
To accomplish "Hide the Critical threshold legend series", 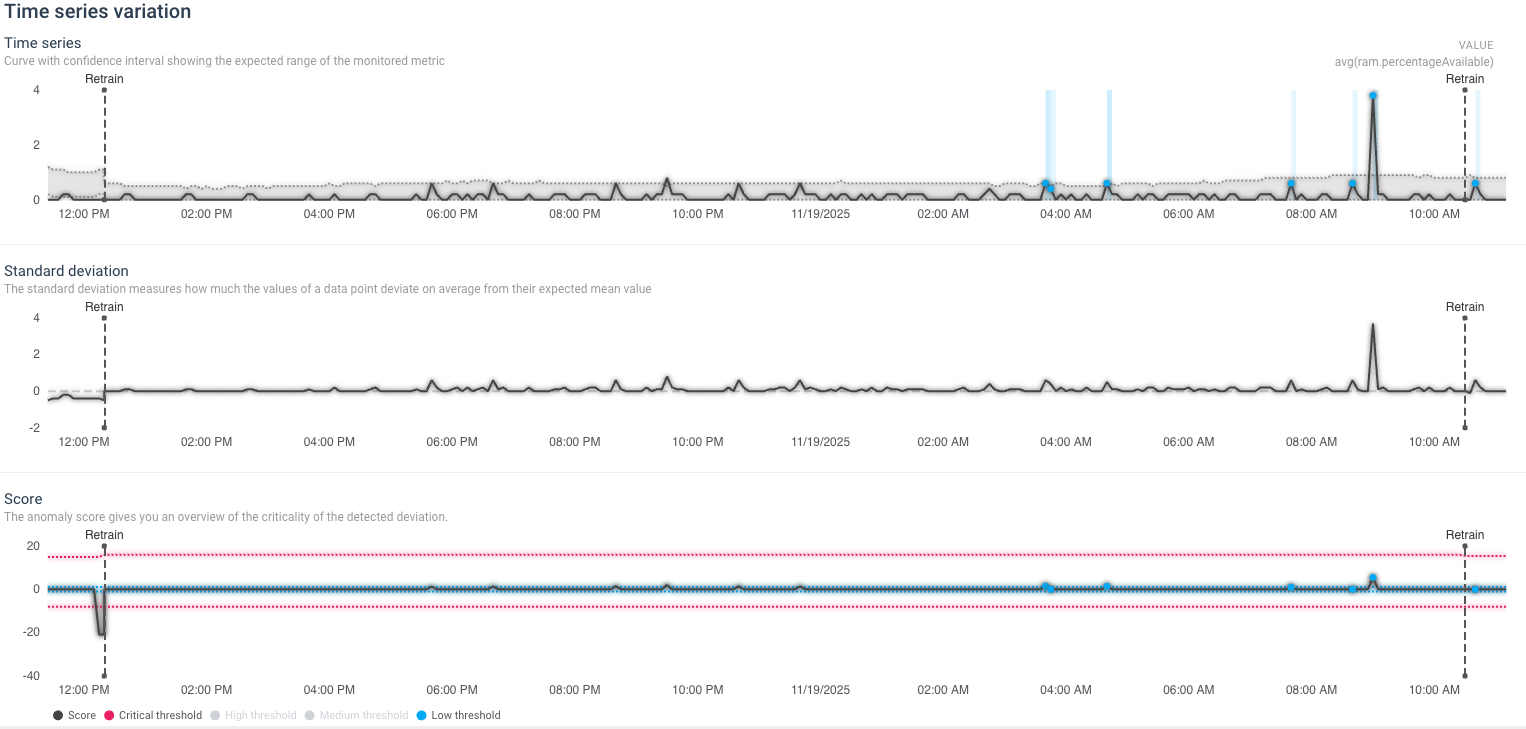I will coord(153,715).
